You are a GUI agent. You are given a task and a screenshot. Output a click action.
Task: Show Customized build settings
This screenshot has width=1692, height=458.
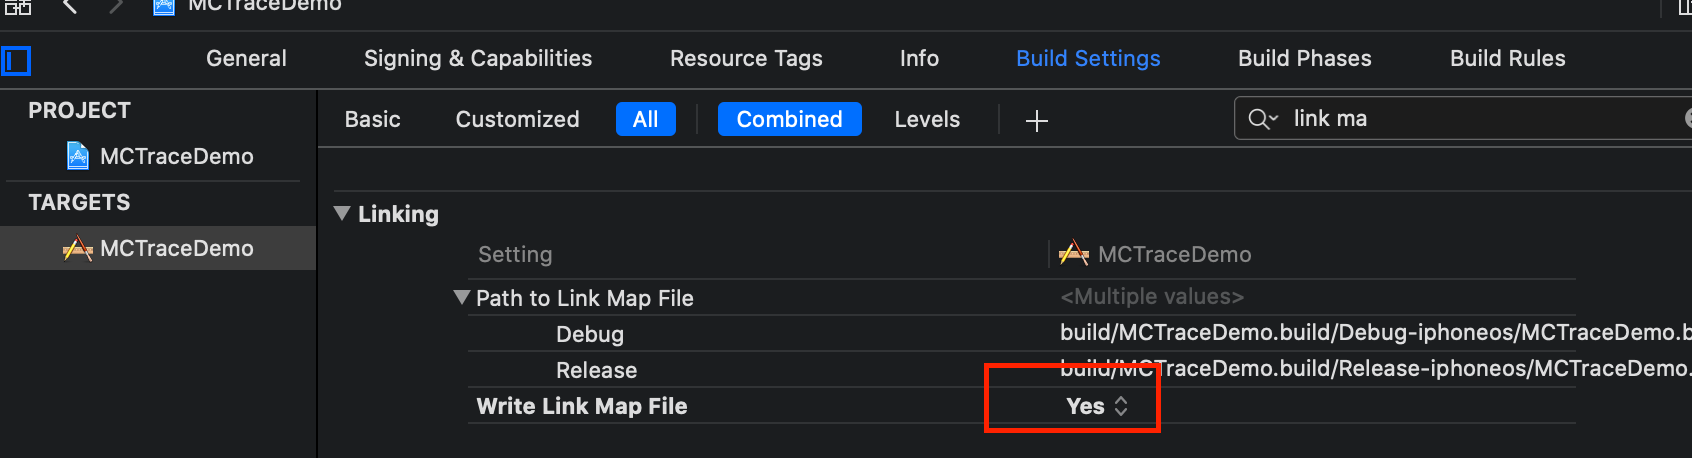[518, 119]
